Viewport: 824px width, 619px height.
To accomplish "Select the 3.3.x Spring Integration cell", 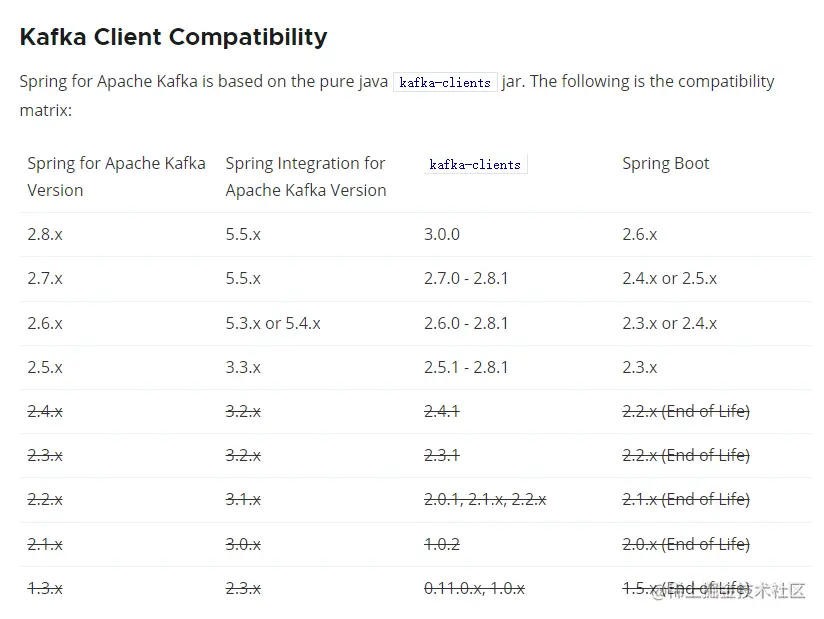I will click(x=243, y=367).
